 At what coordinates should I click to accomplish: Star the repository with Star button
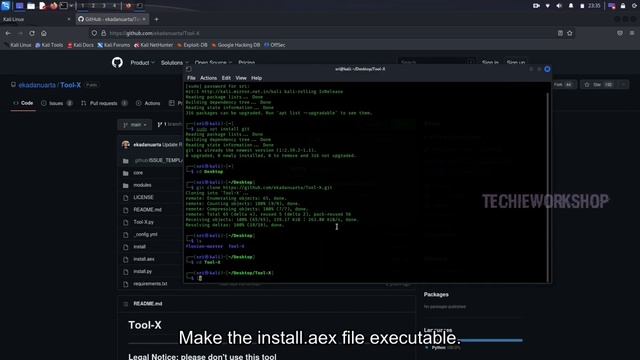pyautogui.click(x=599, y=84)
